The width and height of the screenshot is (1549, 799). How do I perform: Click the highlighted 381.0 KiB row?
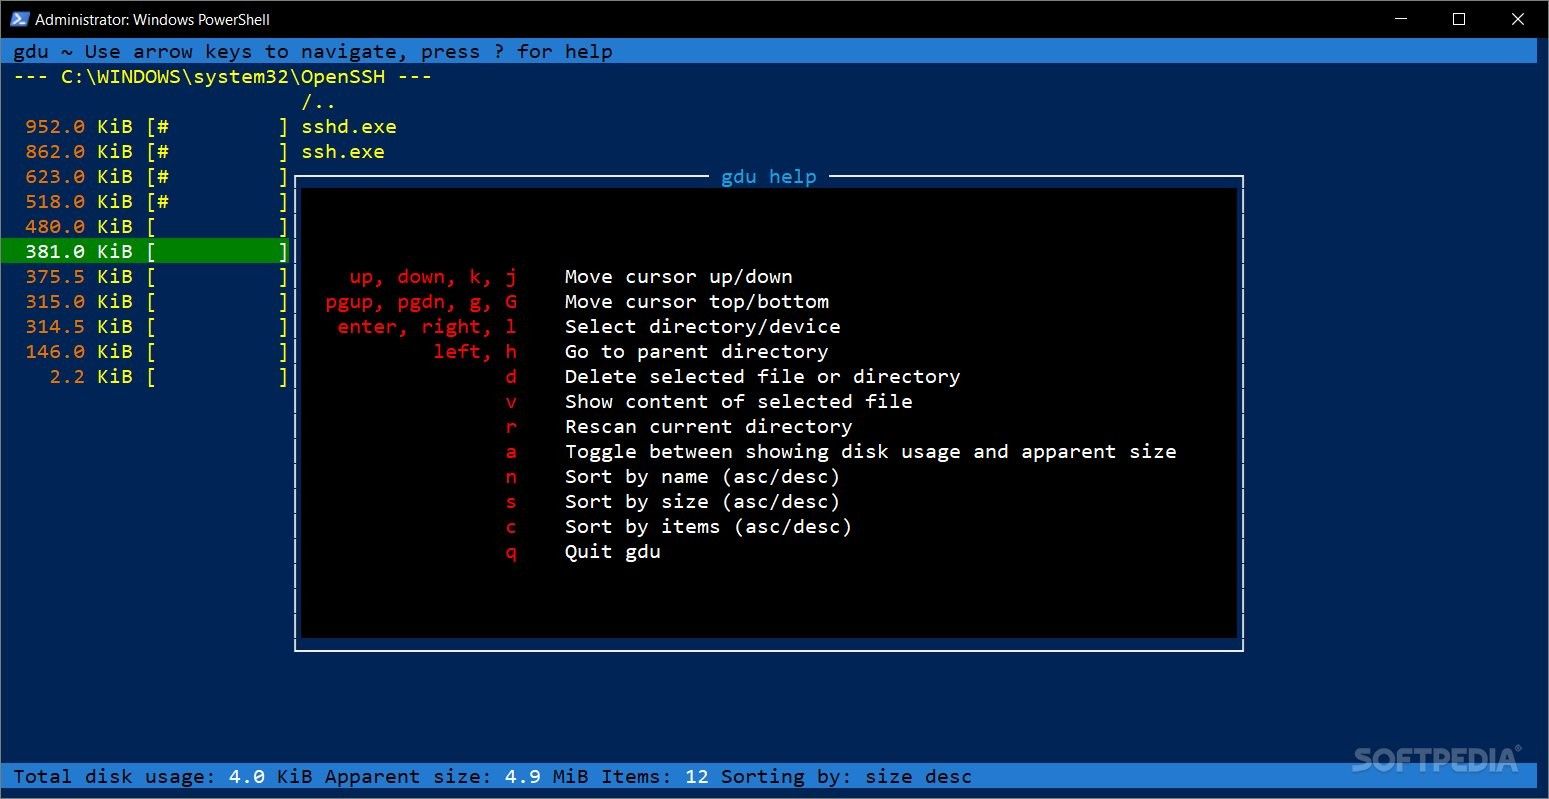click(x=144, y=251)
